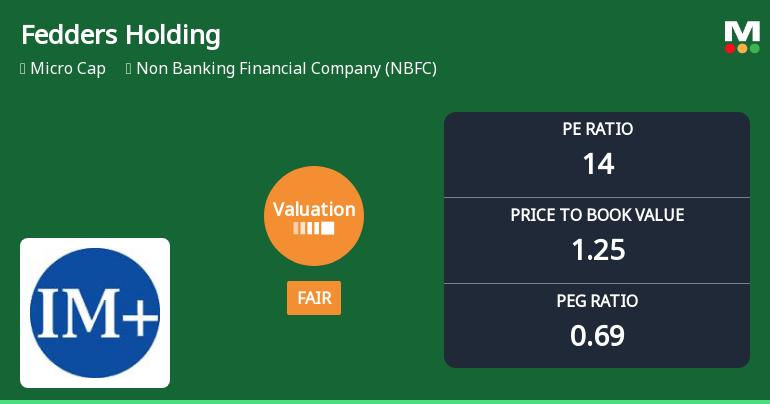Click the PEG RATIO heading
770x404 pixels.
(597, 301)
